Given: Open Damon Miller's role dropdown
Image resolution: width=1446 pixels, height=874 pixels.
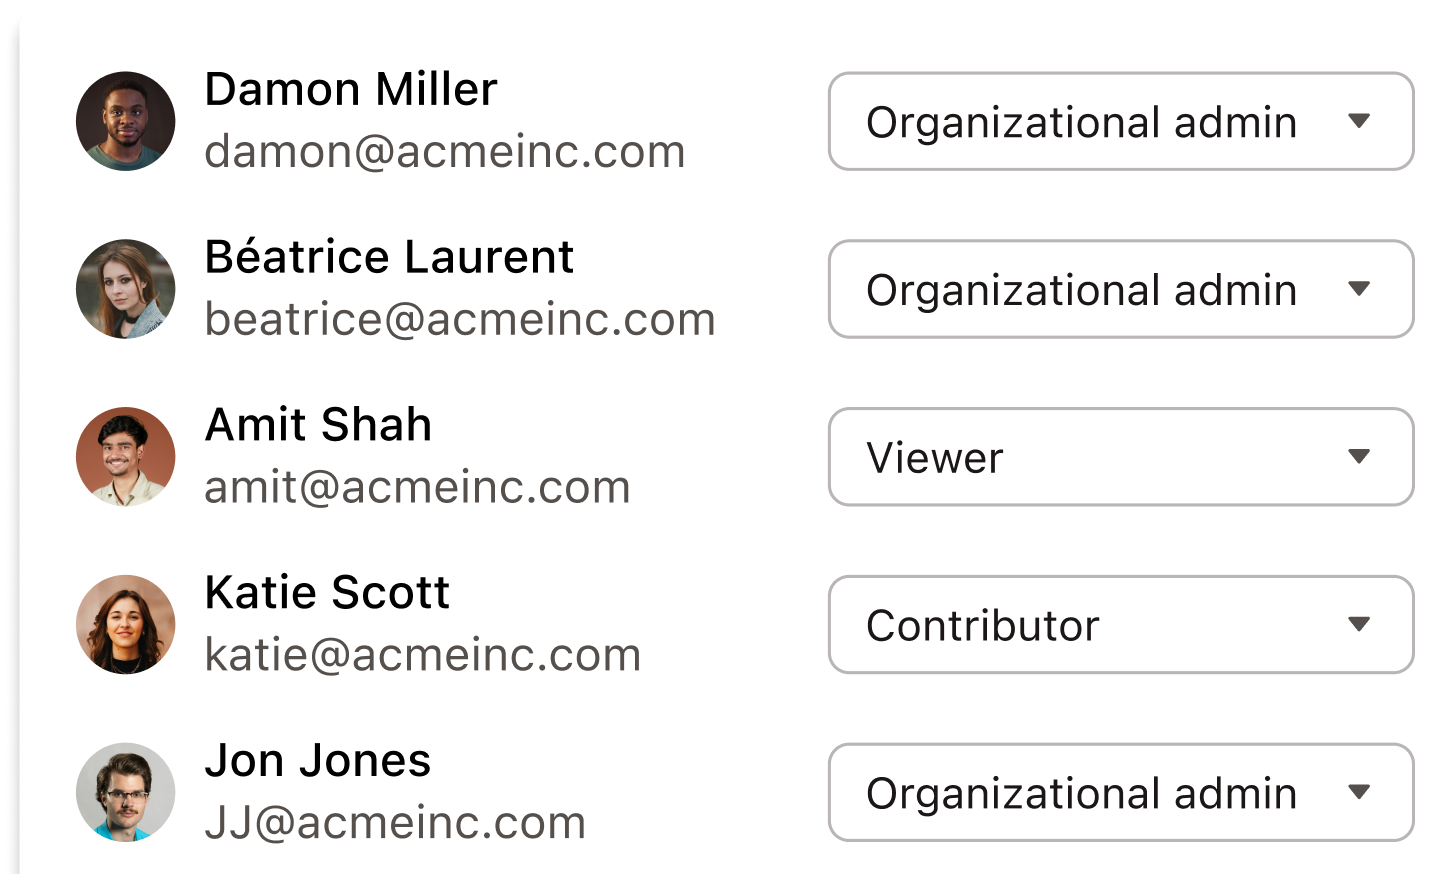Looking at the screenshot, I should tap(1121, 121).
